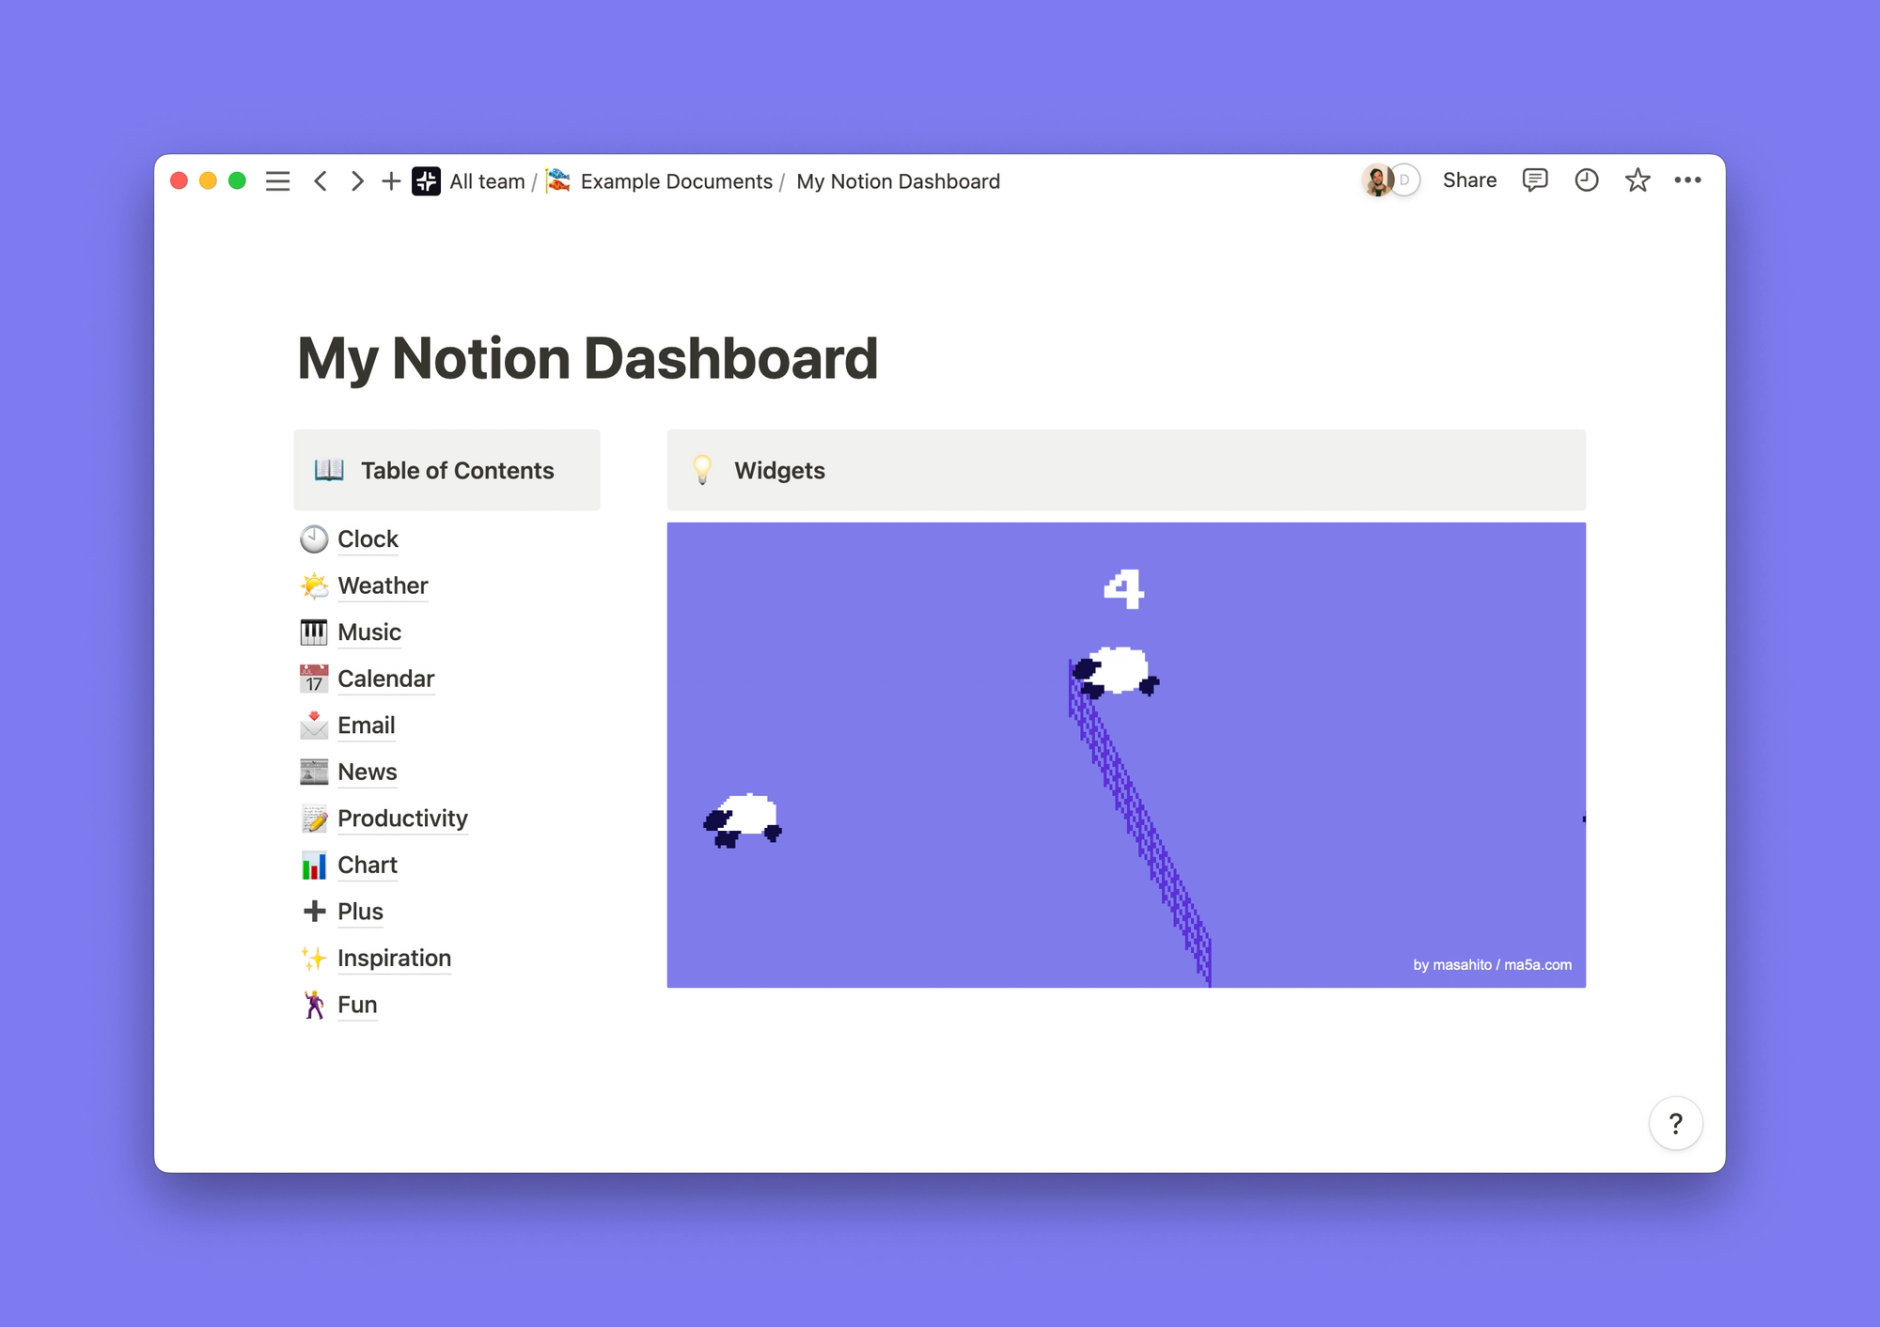This screenshot has height=1327, width=1880.
Task: Click the light bulb icon beside Widgets
Action: pyautogui.click(x=703, y=470)
